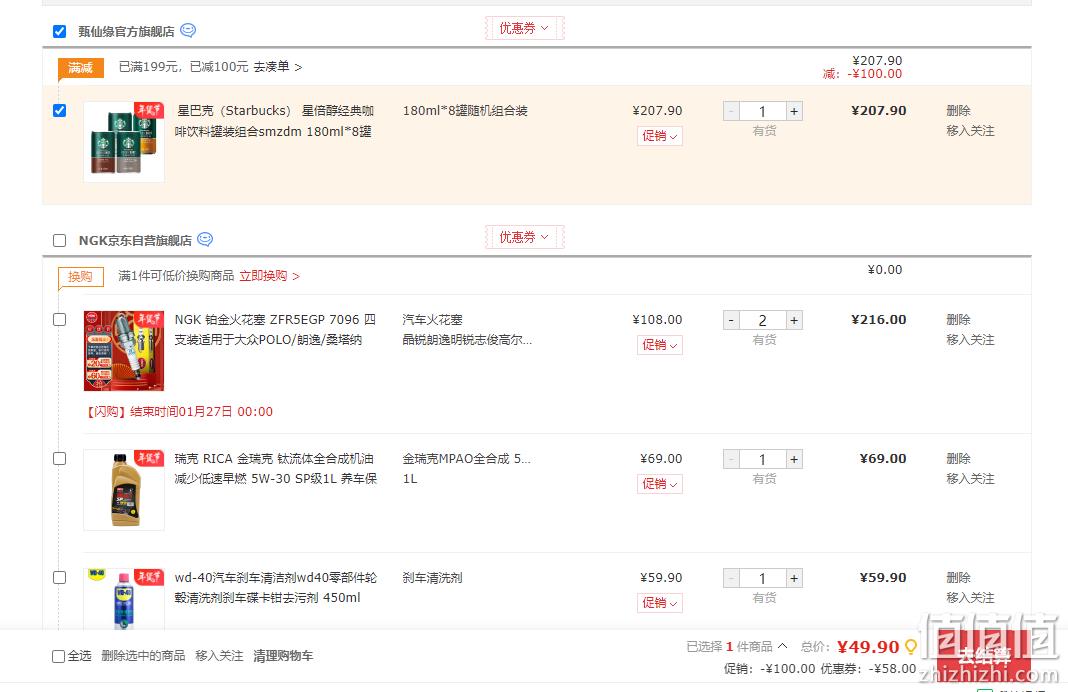This screenshot has width=1068, height=692.
Task: Delete the 瑞壳 RICA 机油 item via 删除
Action: tap(958, 458)
